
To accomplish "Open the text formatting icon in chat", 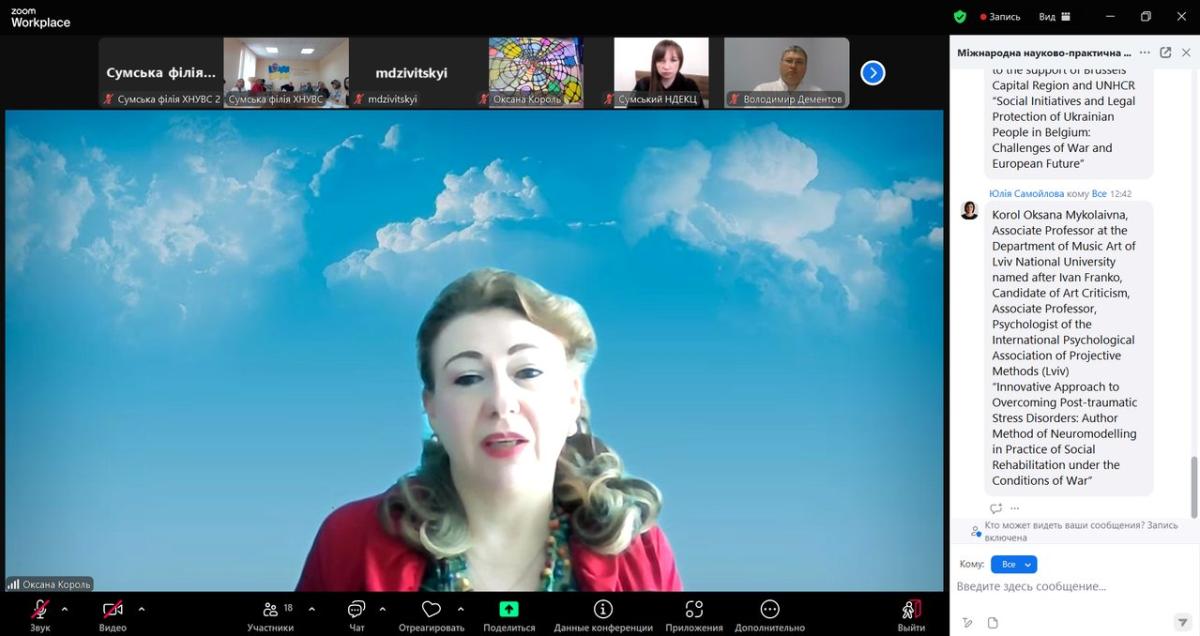I will pyautogui.click(x=967, y=622).
